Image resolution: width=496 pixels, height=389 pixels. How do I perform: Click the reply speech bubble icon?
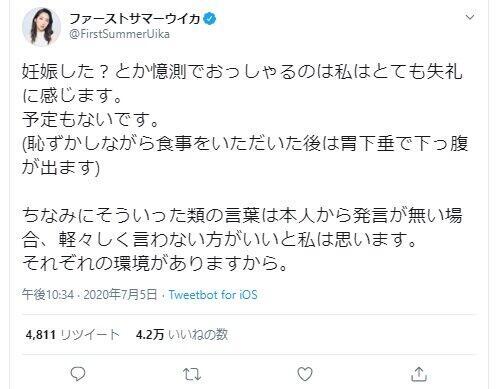pos(78,374)
